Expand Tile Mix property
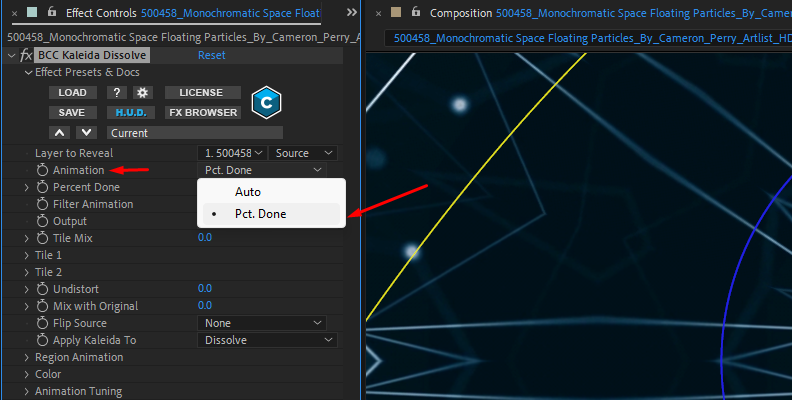 coord(27,238)
